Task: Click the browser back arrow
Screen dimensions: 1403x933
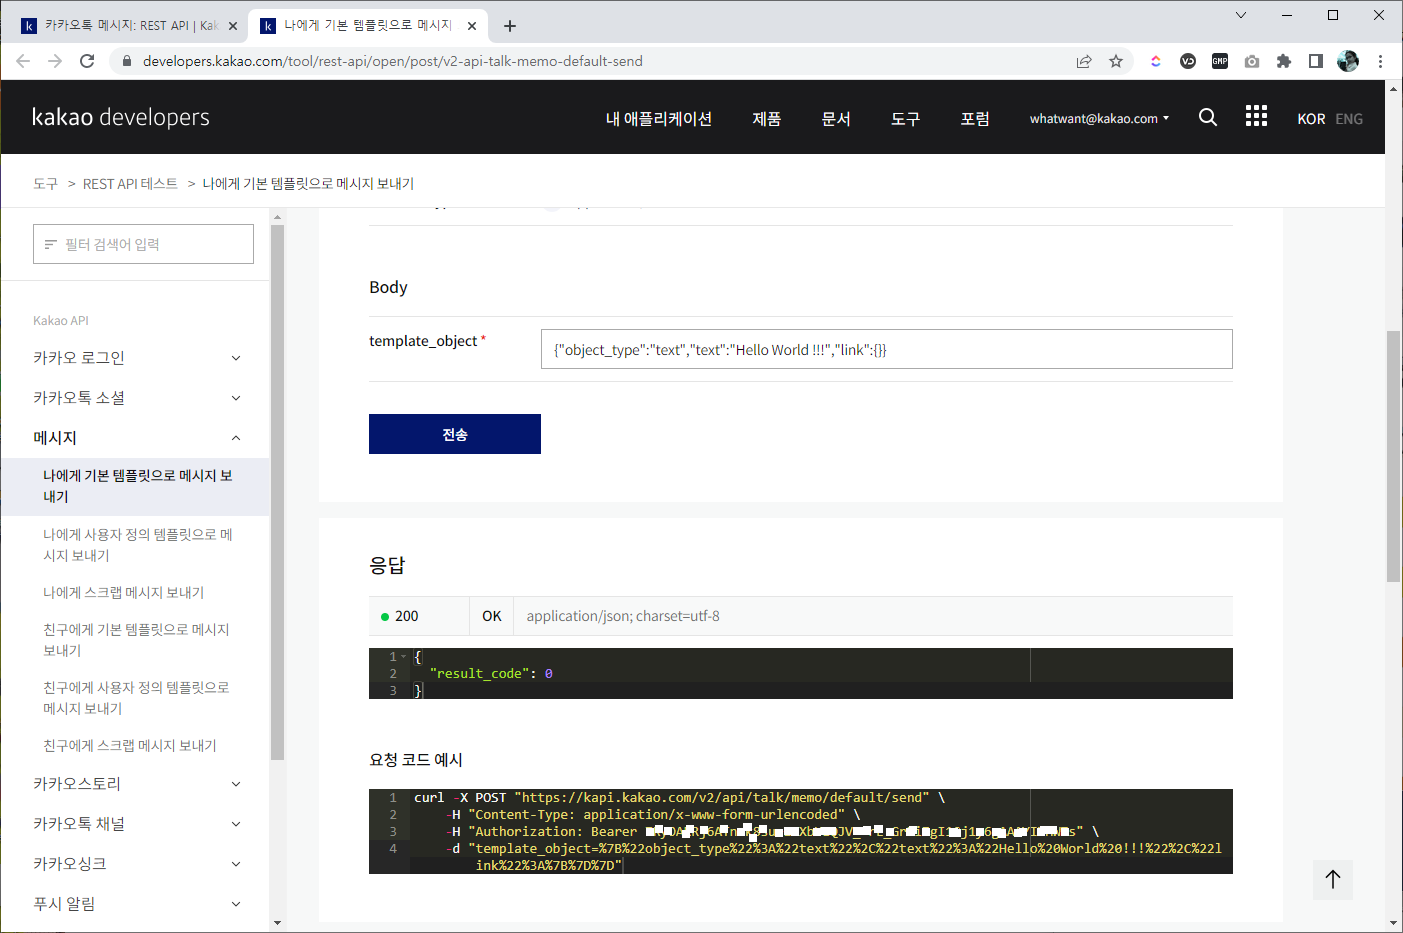Action: coord(23,61)
